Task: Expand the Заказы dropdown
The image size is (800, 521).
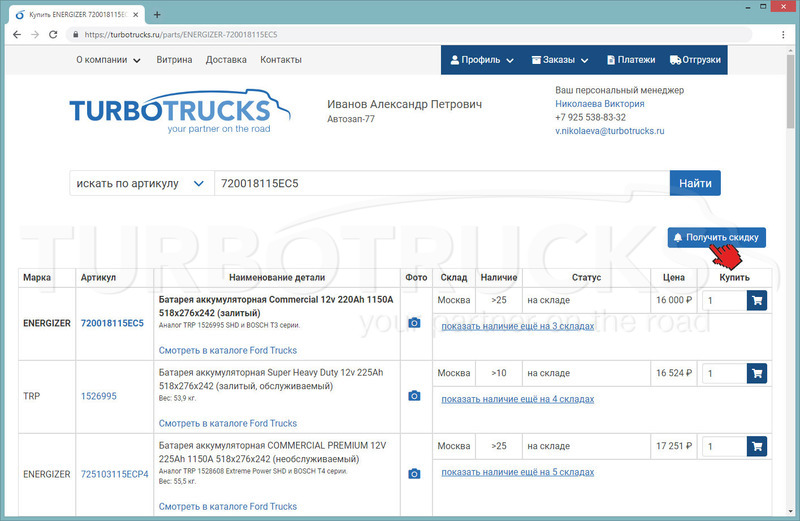Action: coord(560,60)
